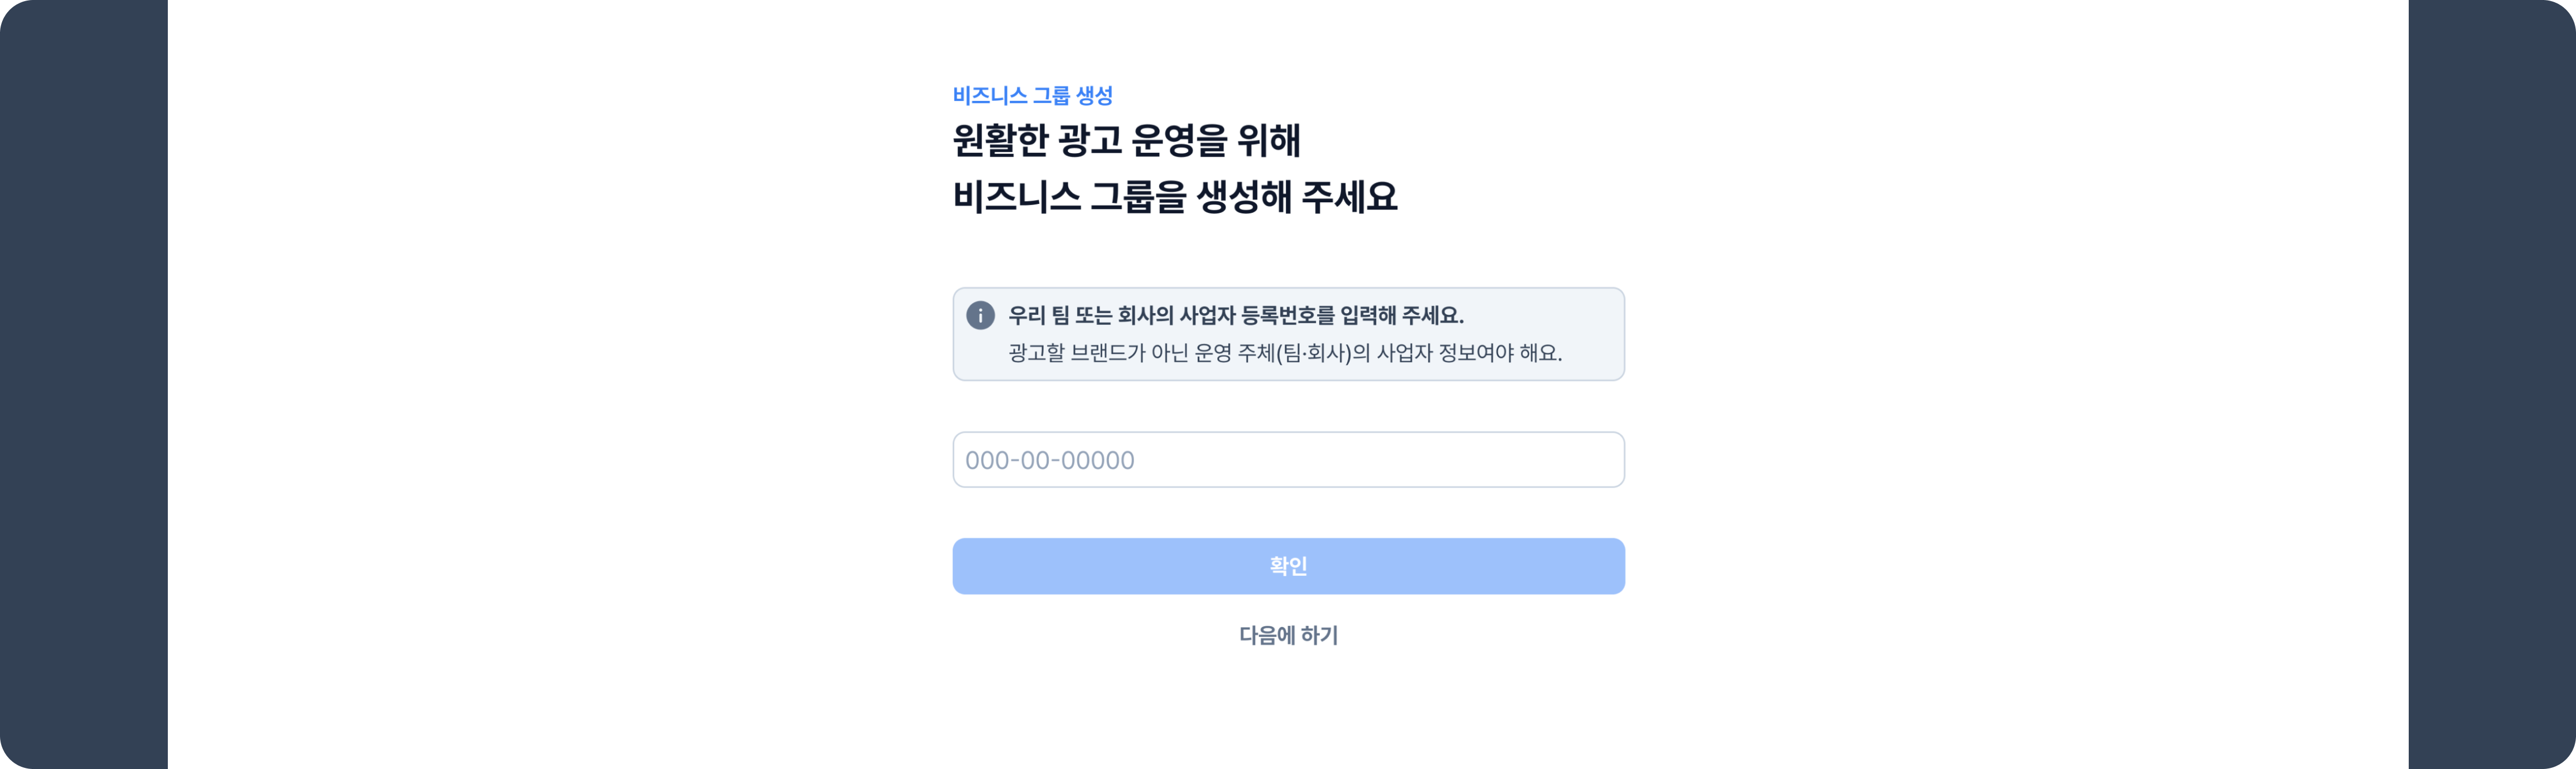The height and width of the screenshot is (769, 2576).
Task: Click the dark panel on the left edge
Action: click(83, 384)
